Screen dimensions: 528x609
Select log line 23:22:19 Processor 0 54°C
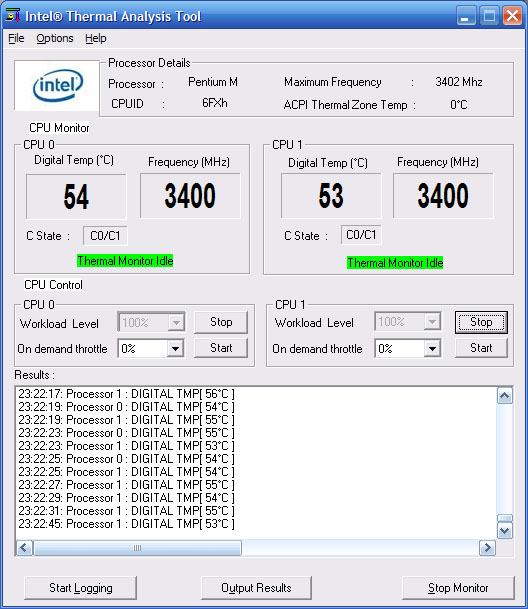[126, 407]
